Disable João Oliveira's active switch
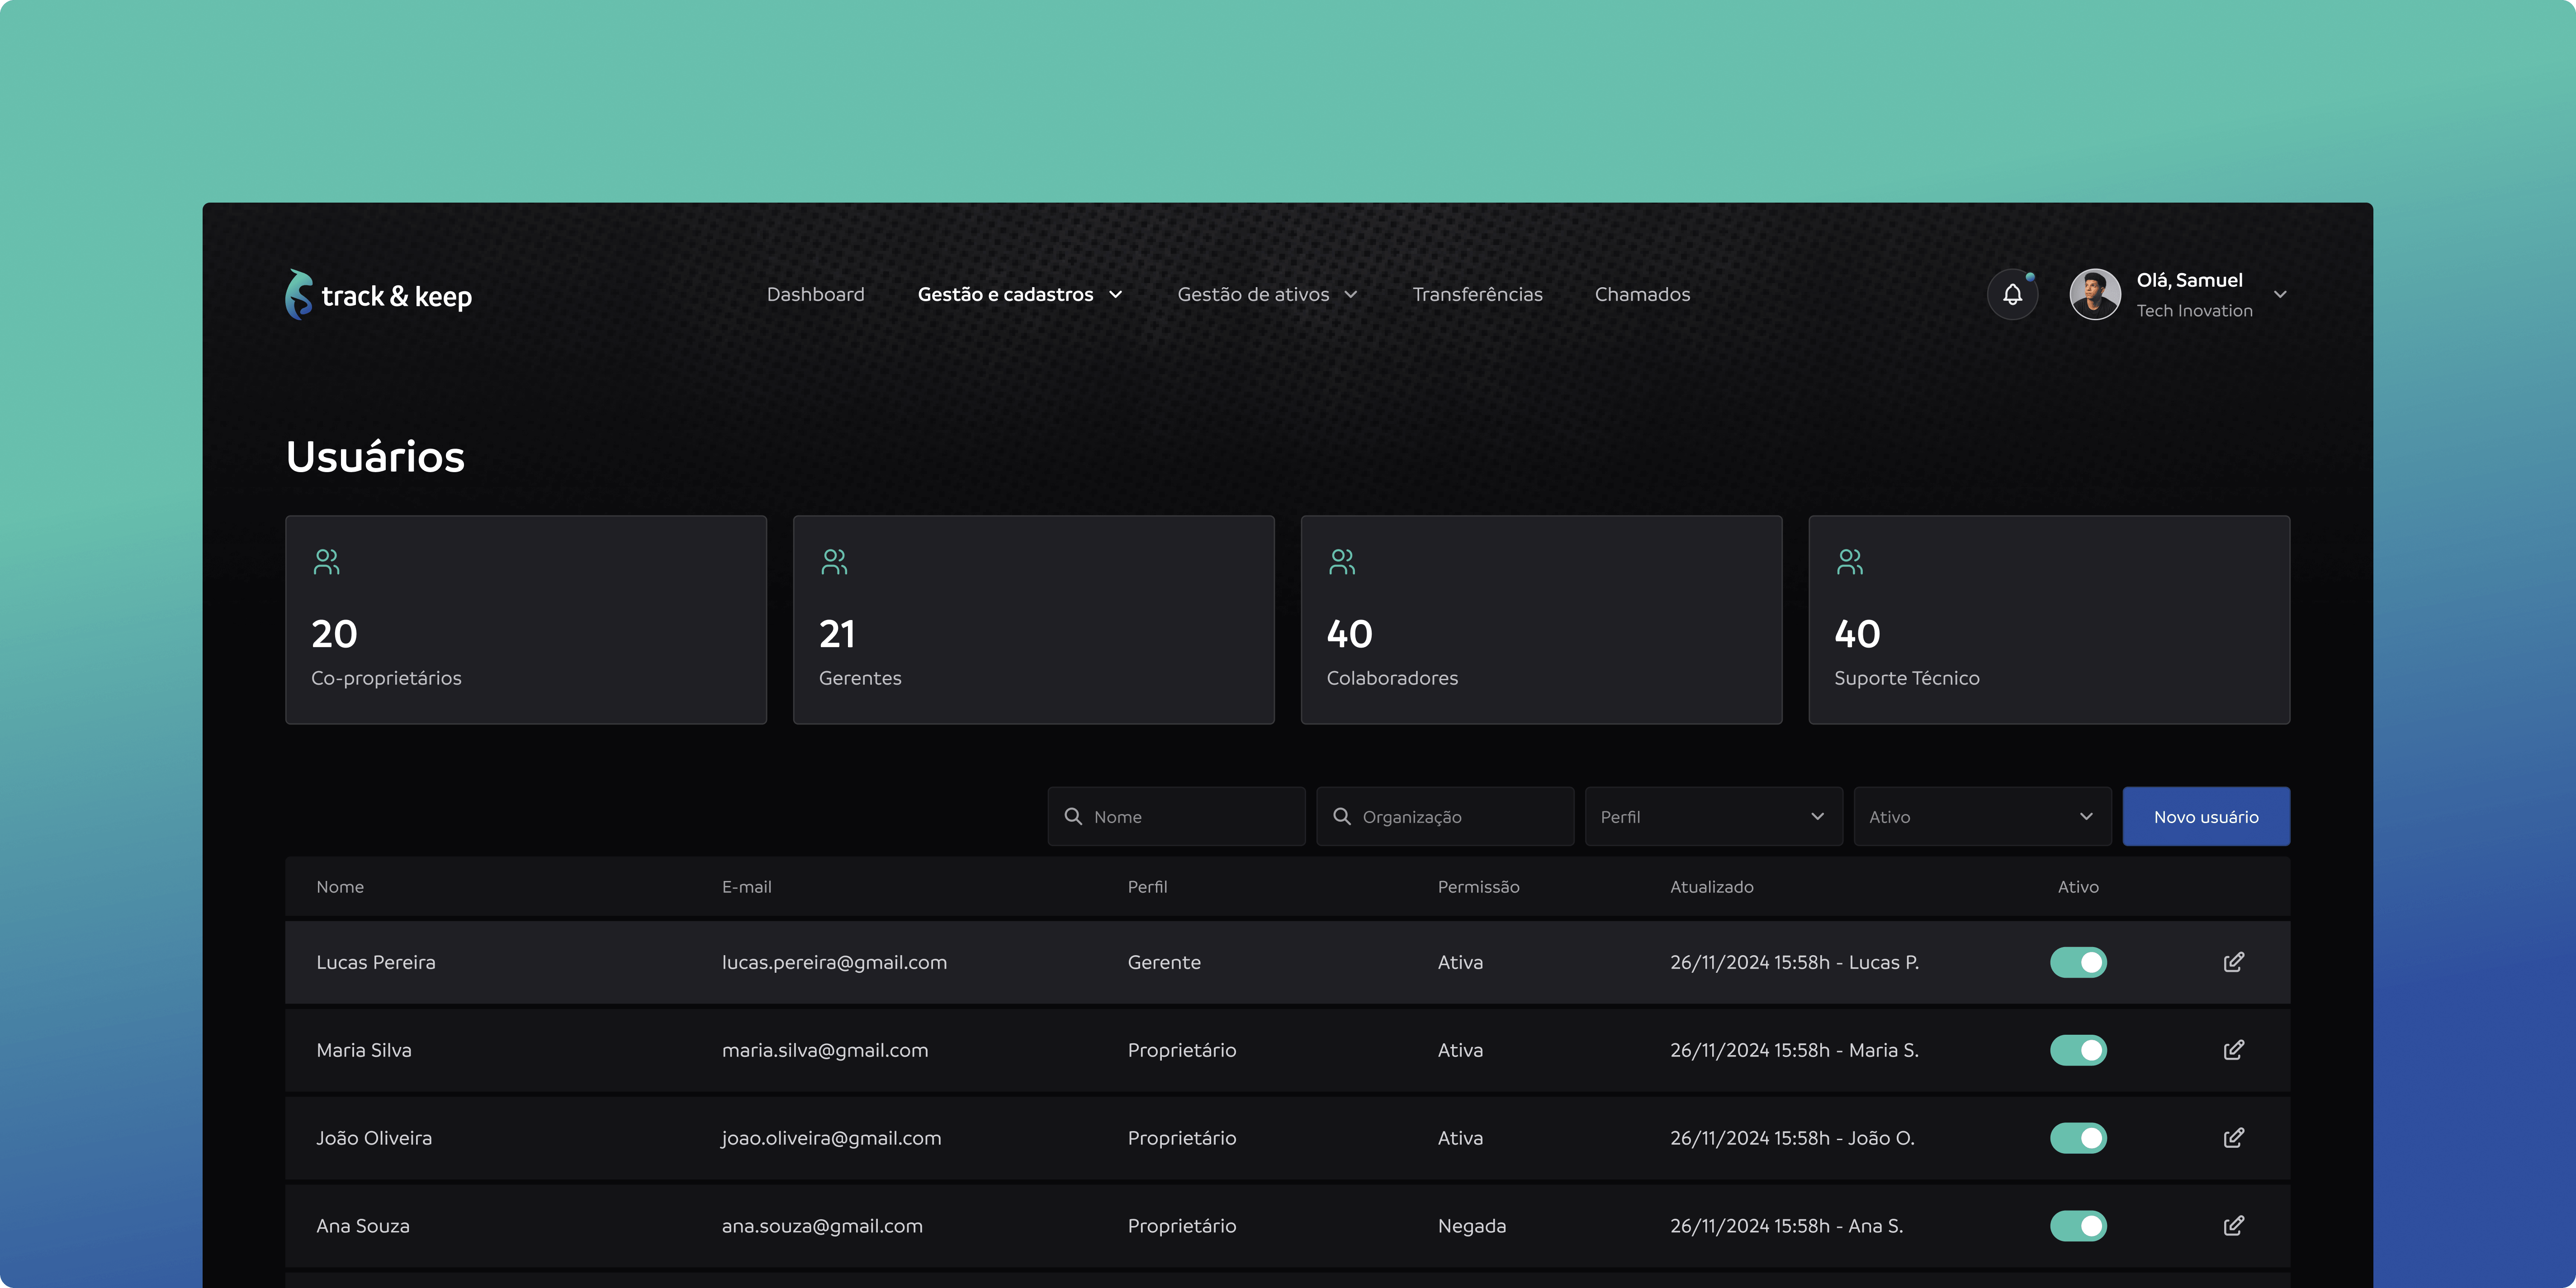 tap(2078, 1138)
